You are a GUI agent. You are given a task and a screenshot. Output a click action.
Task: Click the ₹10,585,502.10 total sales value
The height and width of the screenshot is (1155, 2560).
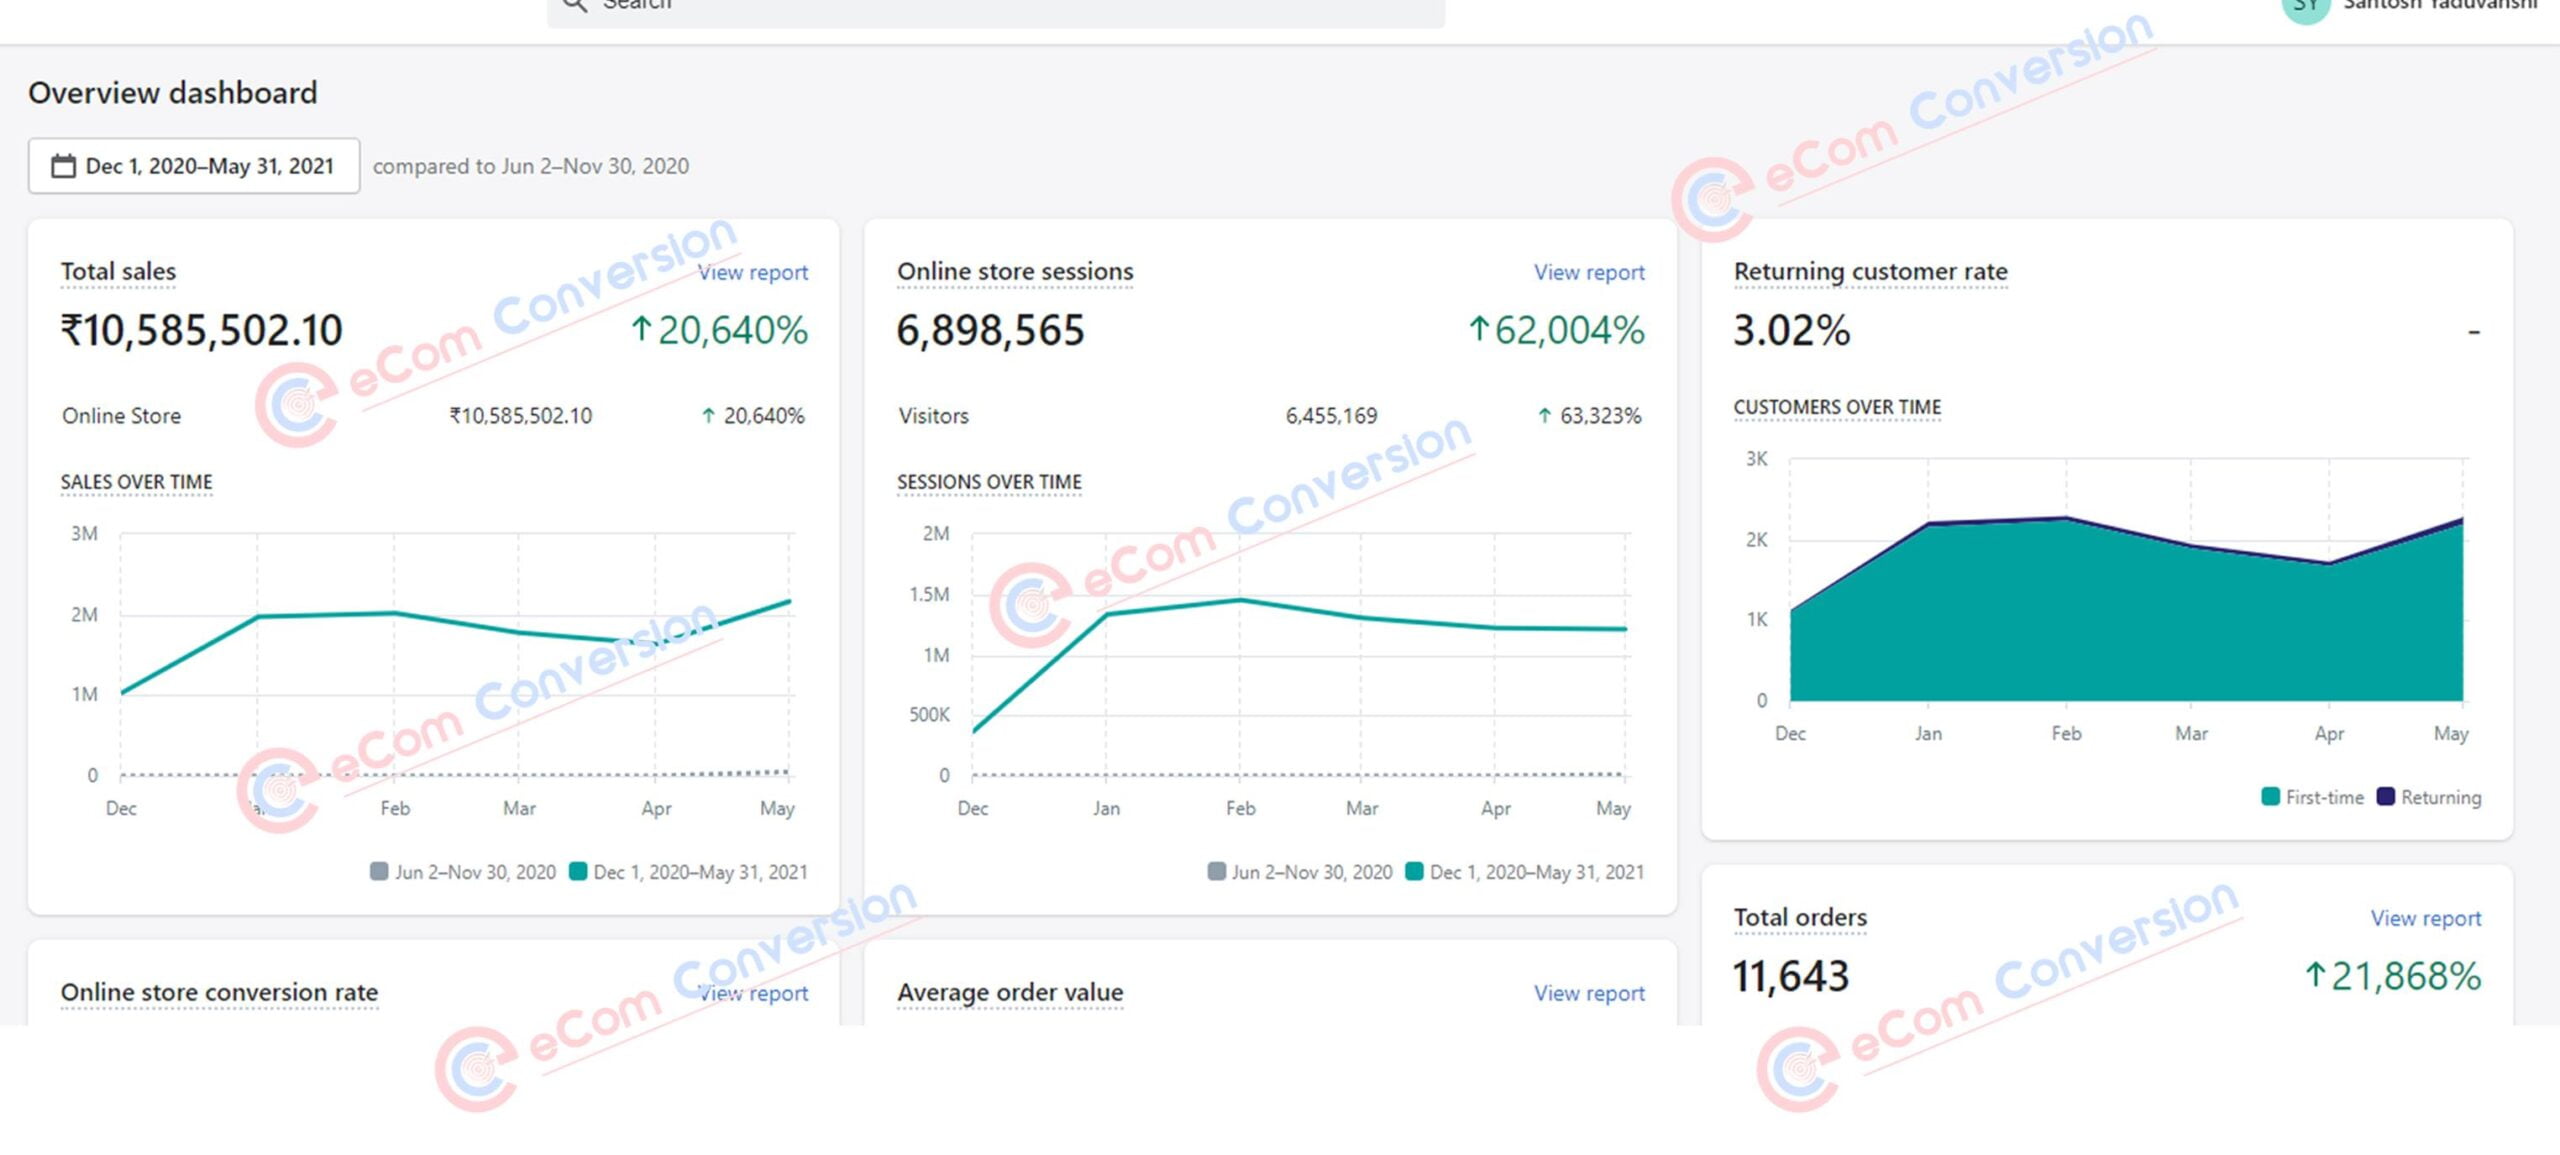click(201, 330)
